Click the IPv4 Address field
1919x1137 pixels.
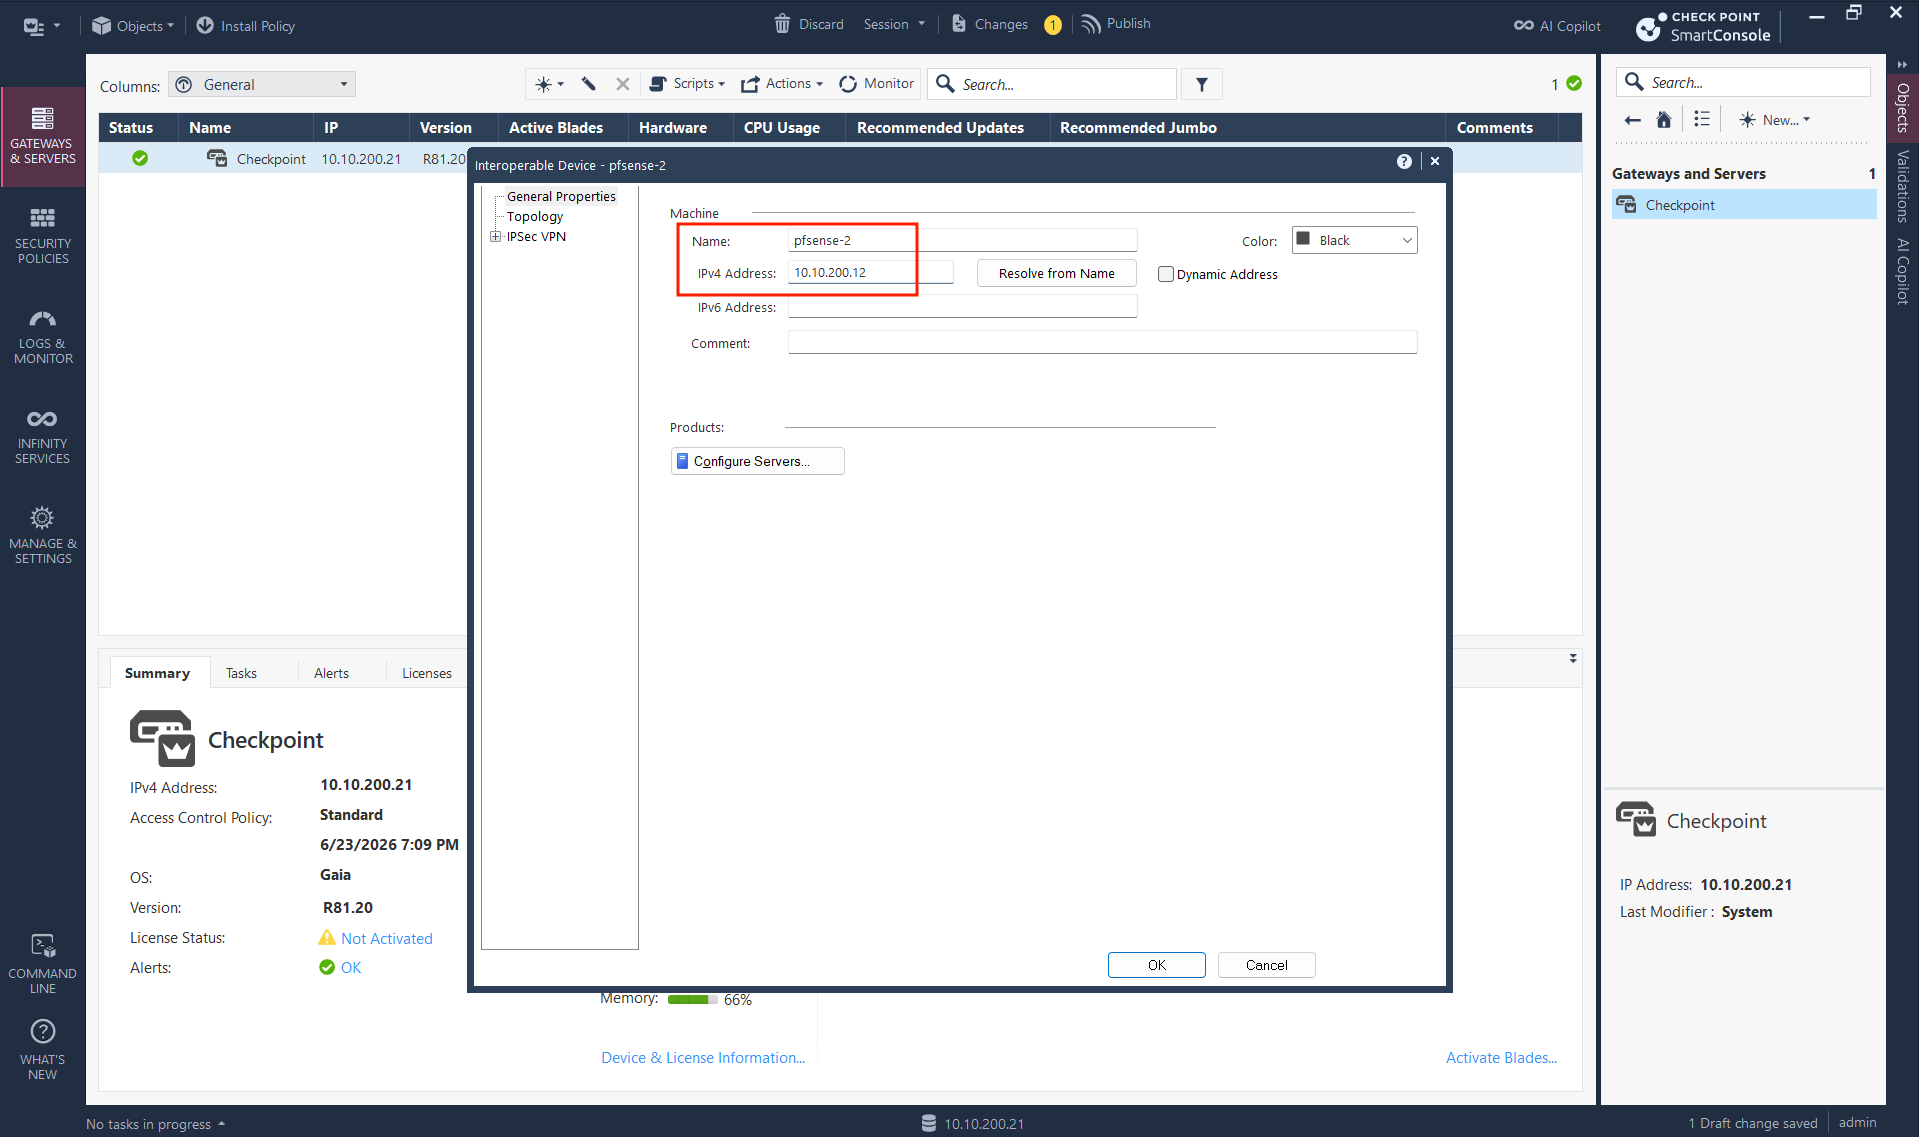point(870,273)
